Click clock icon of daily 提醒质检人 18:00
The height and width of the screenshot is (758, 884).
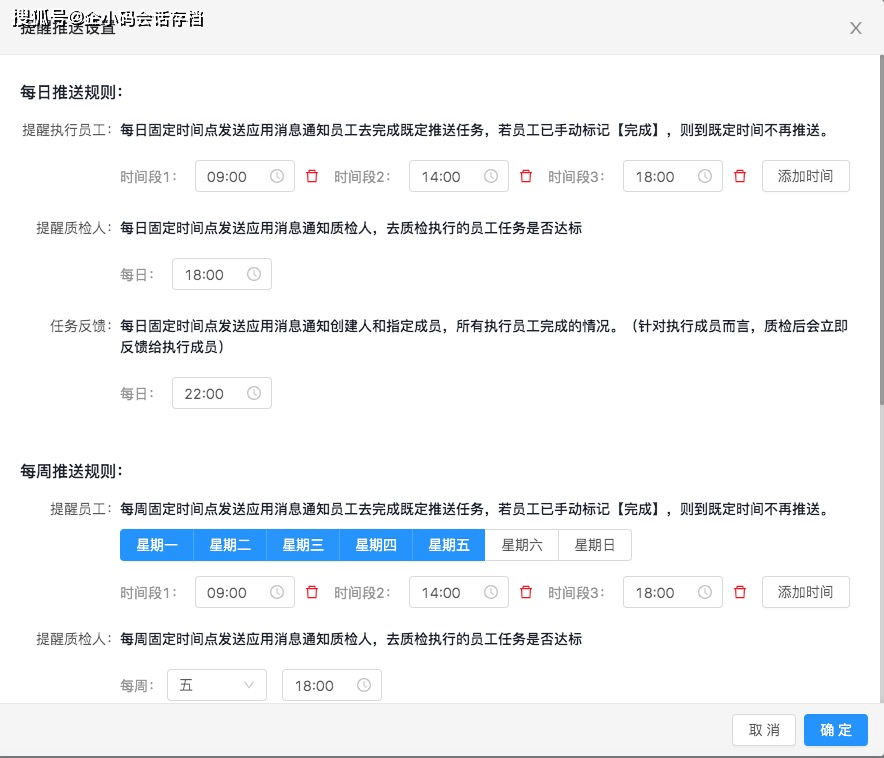click(254, 274)
